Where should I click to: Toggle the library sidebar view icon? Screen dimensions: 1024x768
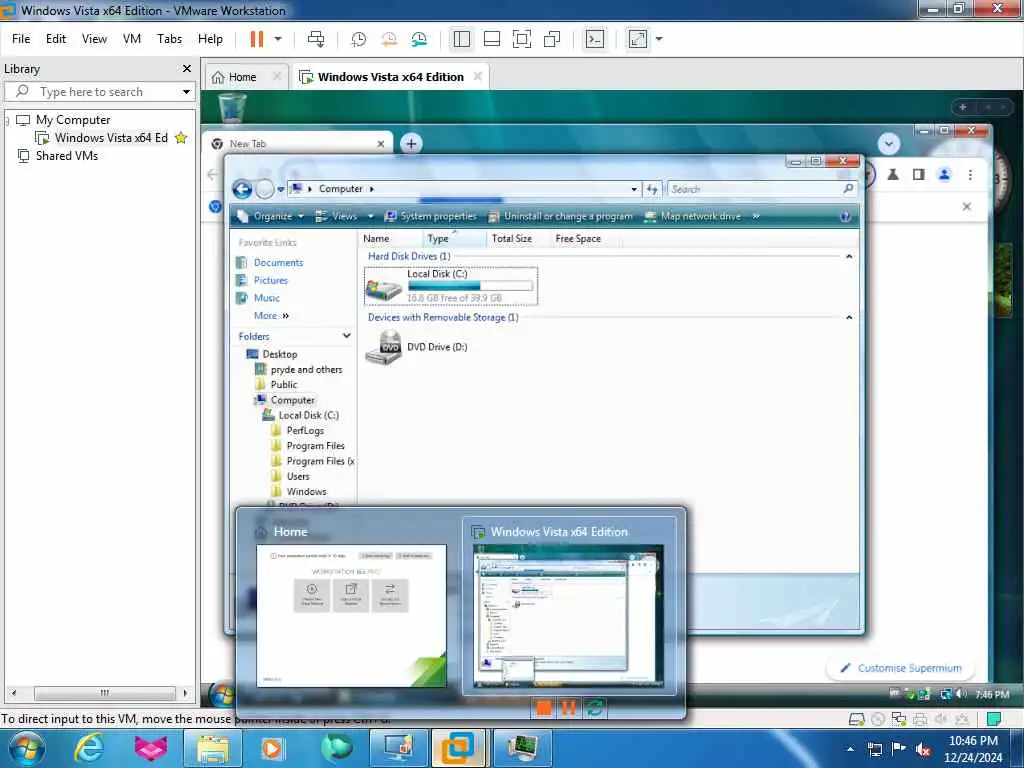[462, 39]
